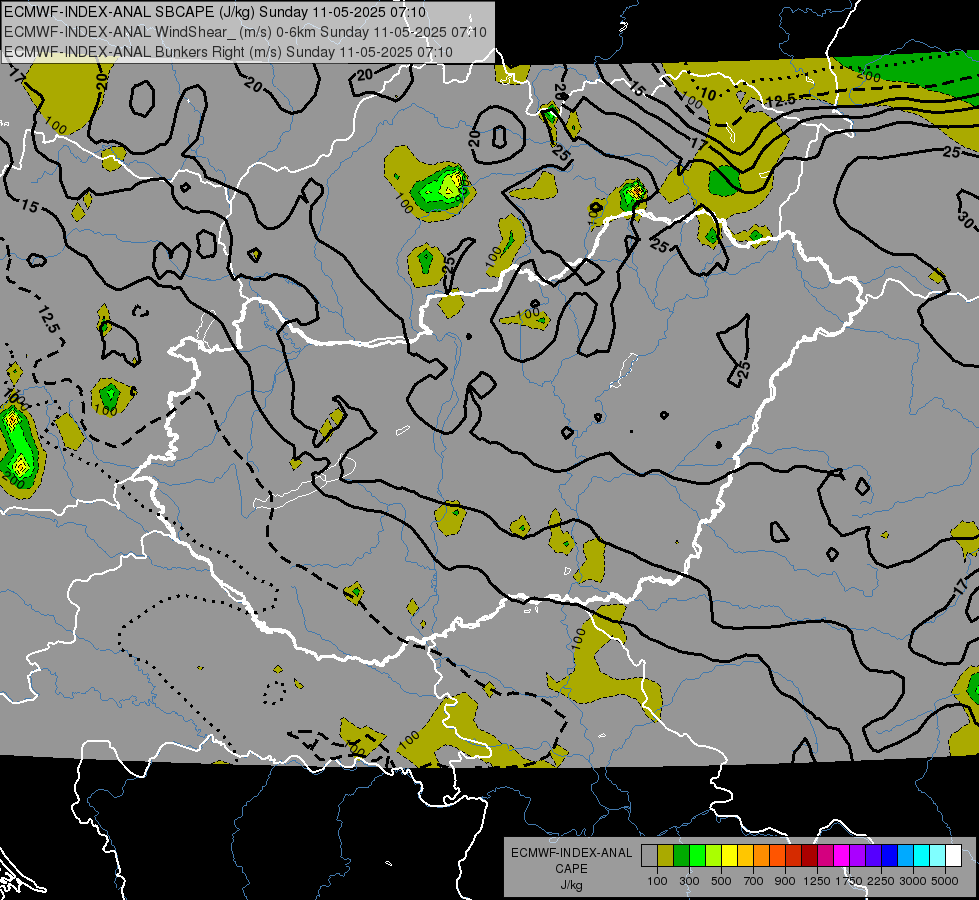Viewport: 979px width, 900px height.
Task: Click the 700 tick label under colorbar
Action: [753, 881]
